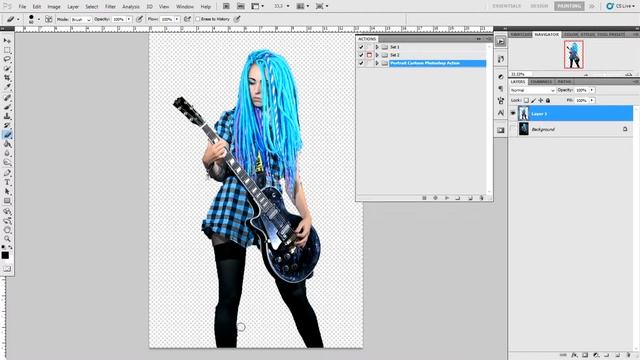Viewport: 640px width, 360px height.
Task: Toggle the Brush panel from options bar
Action: (x=49, y=19)
